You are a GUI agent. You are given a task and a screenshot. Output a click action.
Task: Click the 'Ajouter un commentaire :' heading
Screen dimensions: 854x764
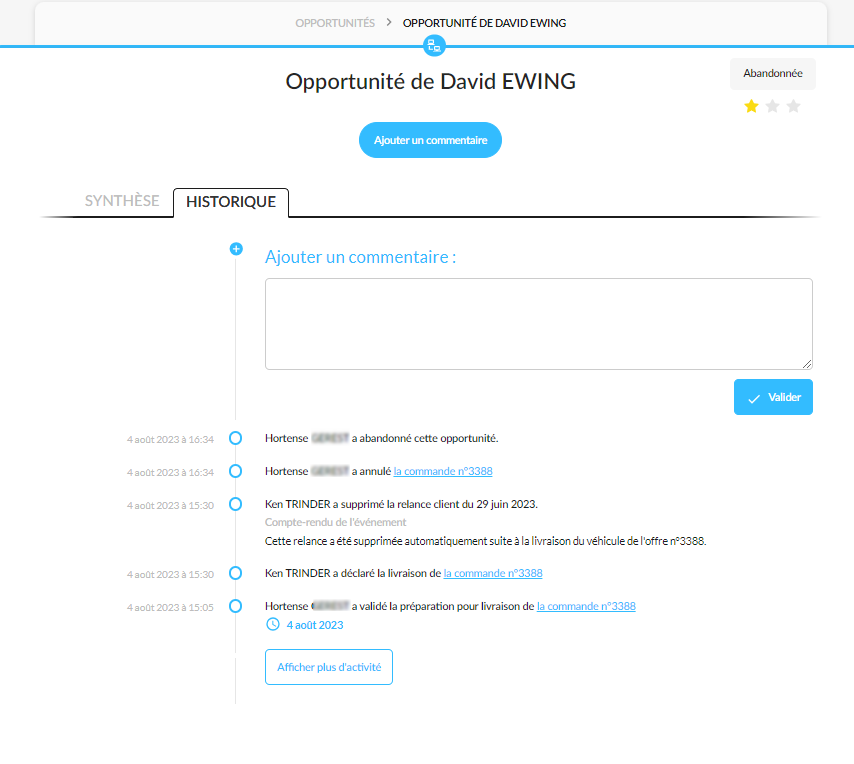[361, 256]
